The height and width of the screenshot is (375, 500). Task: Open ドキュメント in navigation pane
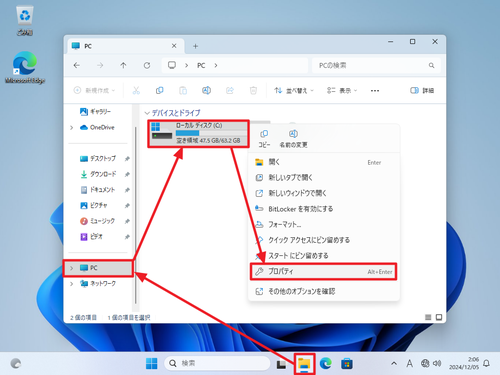(98, 190)
